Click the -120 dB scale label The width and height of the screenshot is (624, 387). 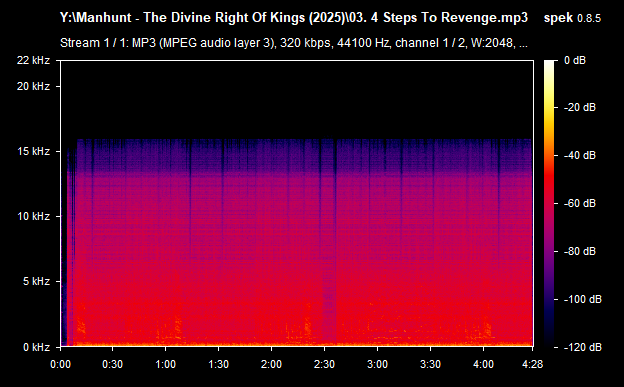583,347
